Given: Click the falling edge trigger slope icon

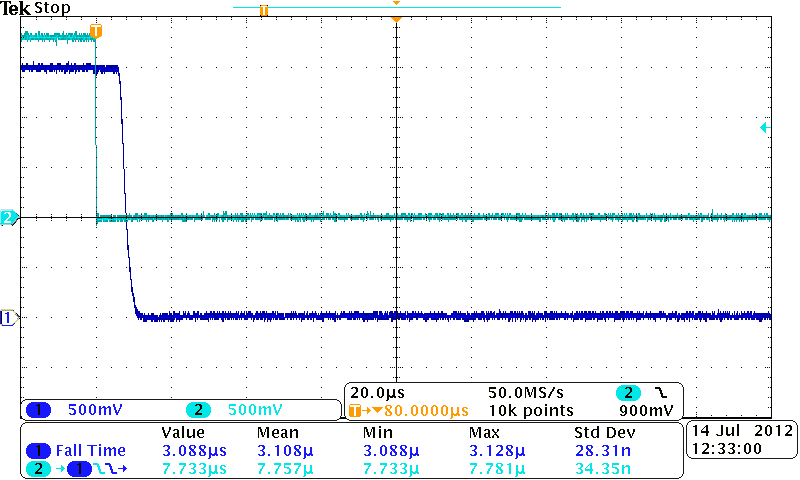Looking at the screenshot, I should (x=661, y=392).
